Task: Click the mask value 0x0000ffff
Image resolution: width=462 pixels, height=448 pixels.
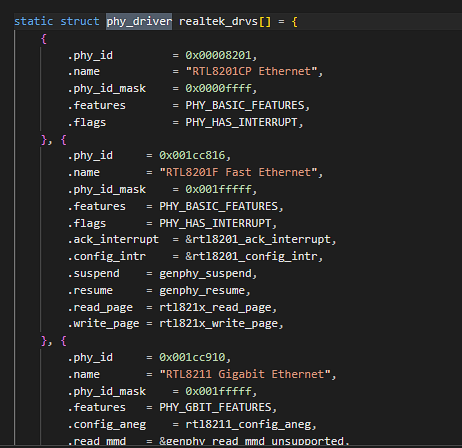Action: point(218,88)
